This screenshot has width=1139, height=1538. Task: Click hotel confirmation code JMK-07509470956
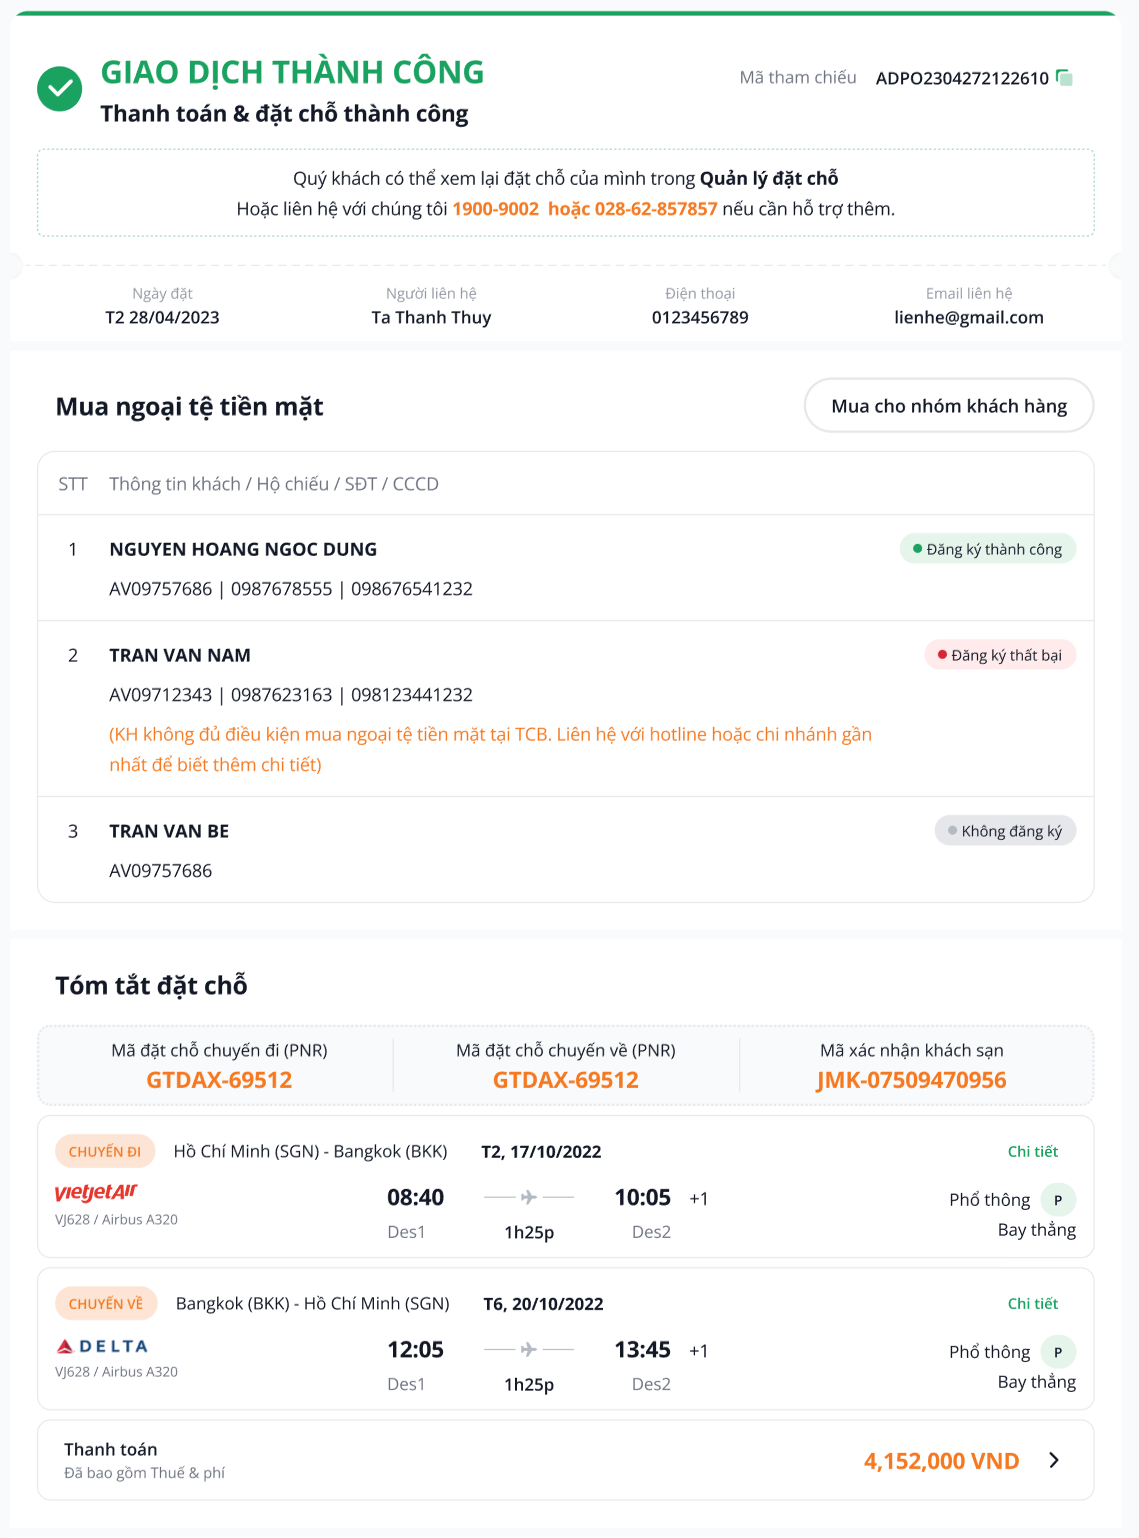pos(911,1080)
